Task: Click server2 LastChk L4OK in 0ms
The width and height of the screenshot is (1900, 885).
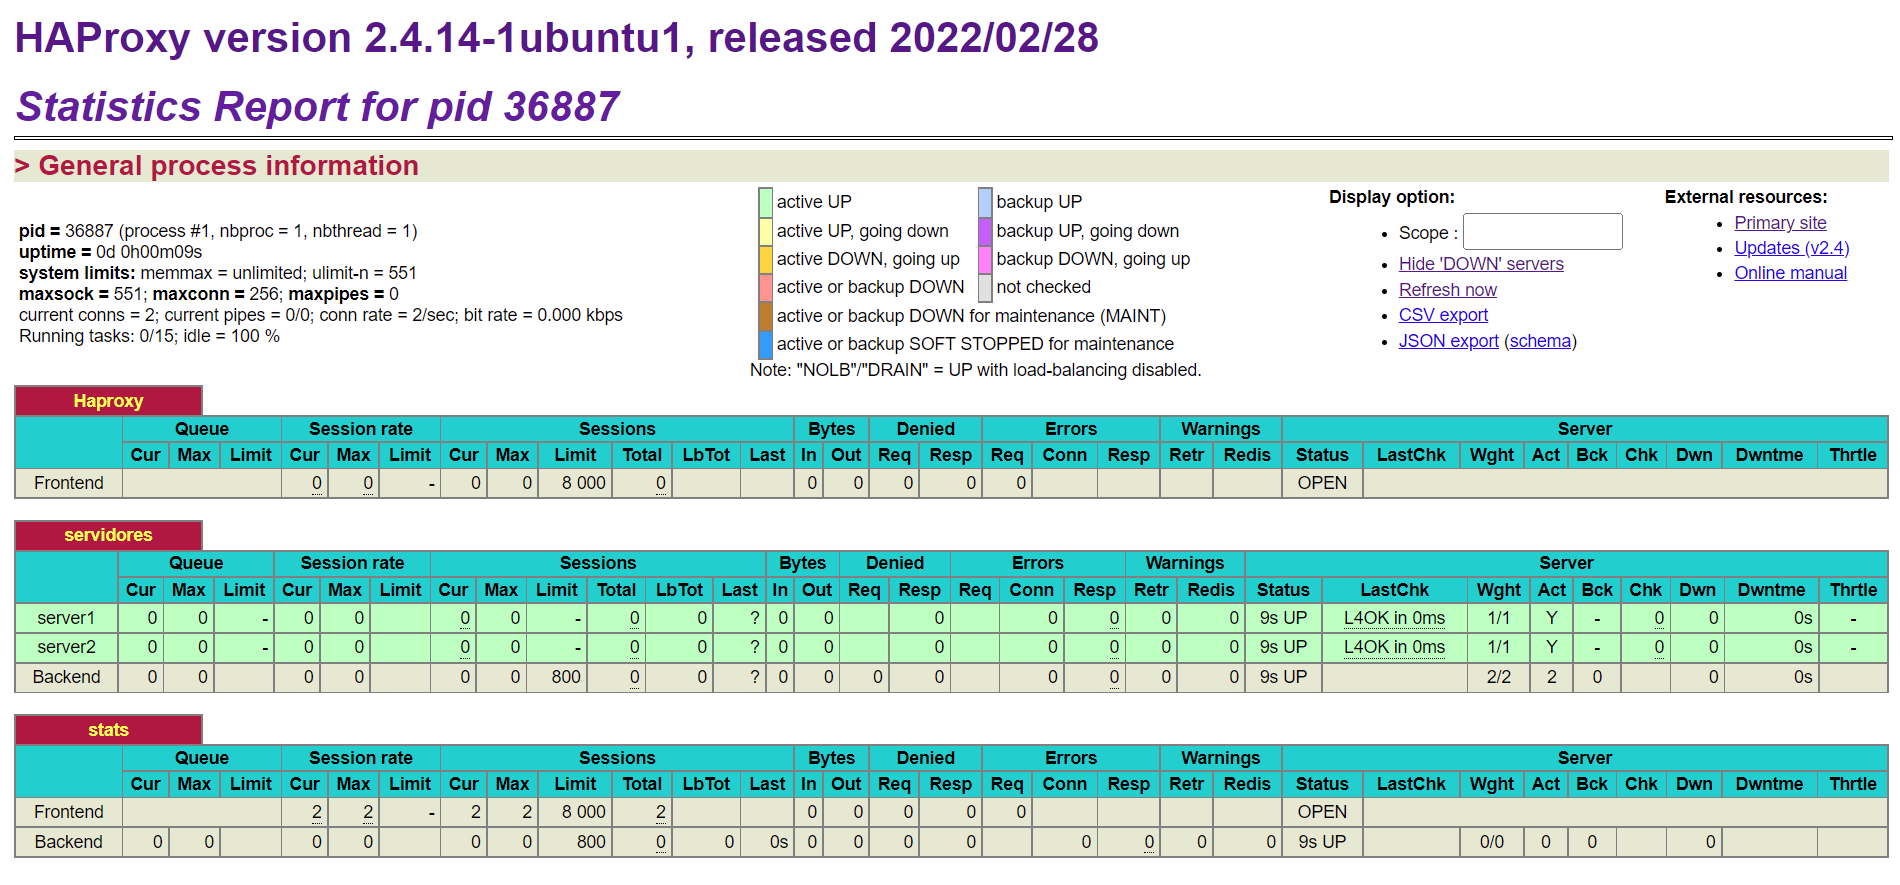Action: (x=1394, y=647)
